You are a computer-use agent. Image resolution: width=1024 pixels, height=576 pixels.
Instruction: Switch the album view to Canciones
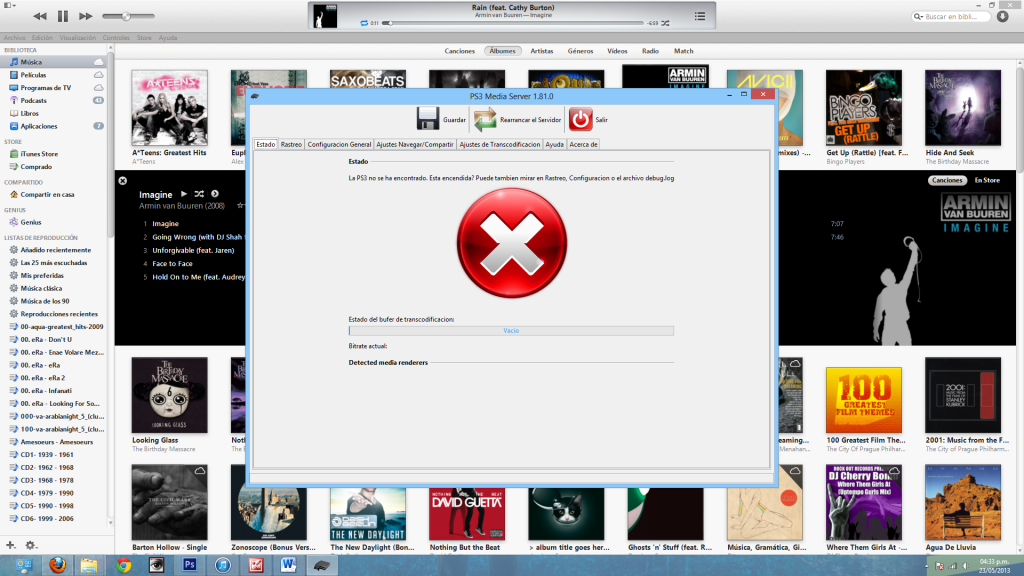pyautogui.click(x=947, y=180)
